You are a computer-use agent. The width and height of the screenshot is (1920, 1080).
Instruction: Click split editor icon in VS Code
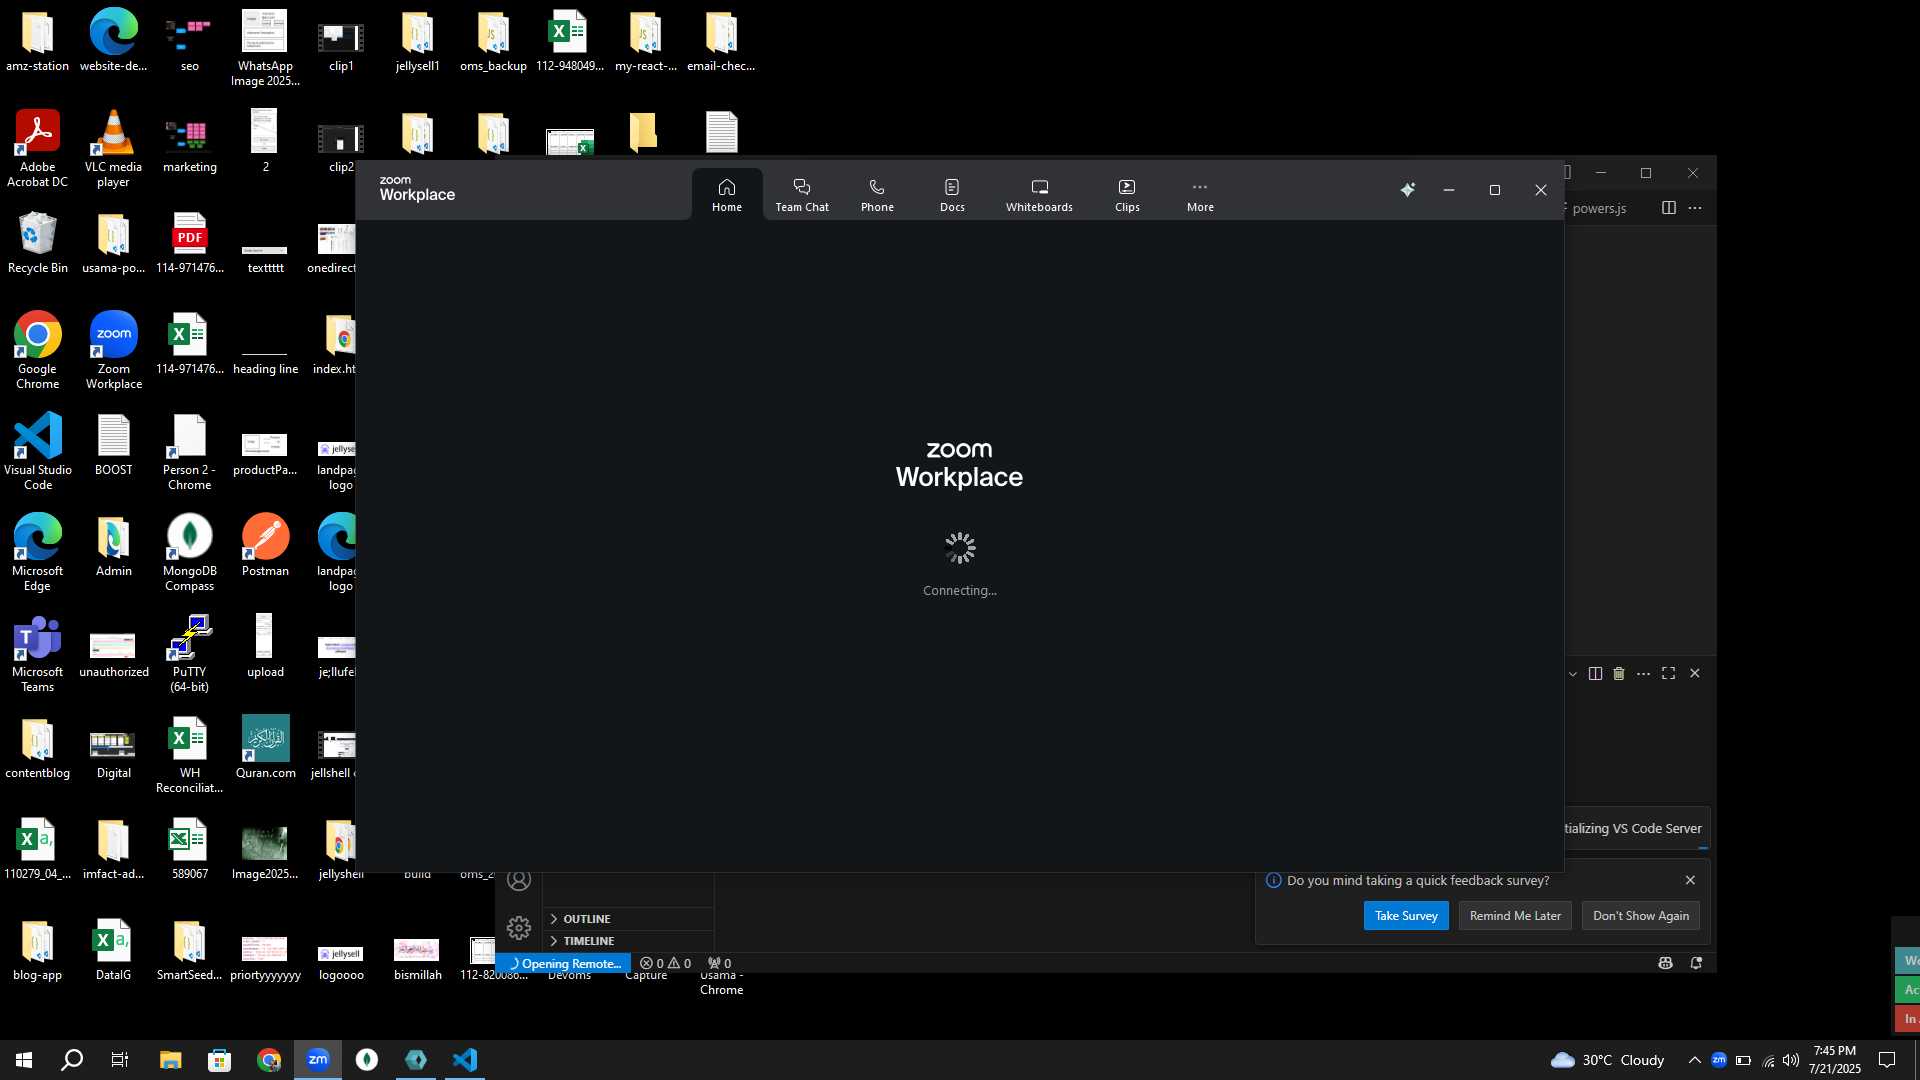pos(1669,208)
